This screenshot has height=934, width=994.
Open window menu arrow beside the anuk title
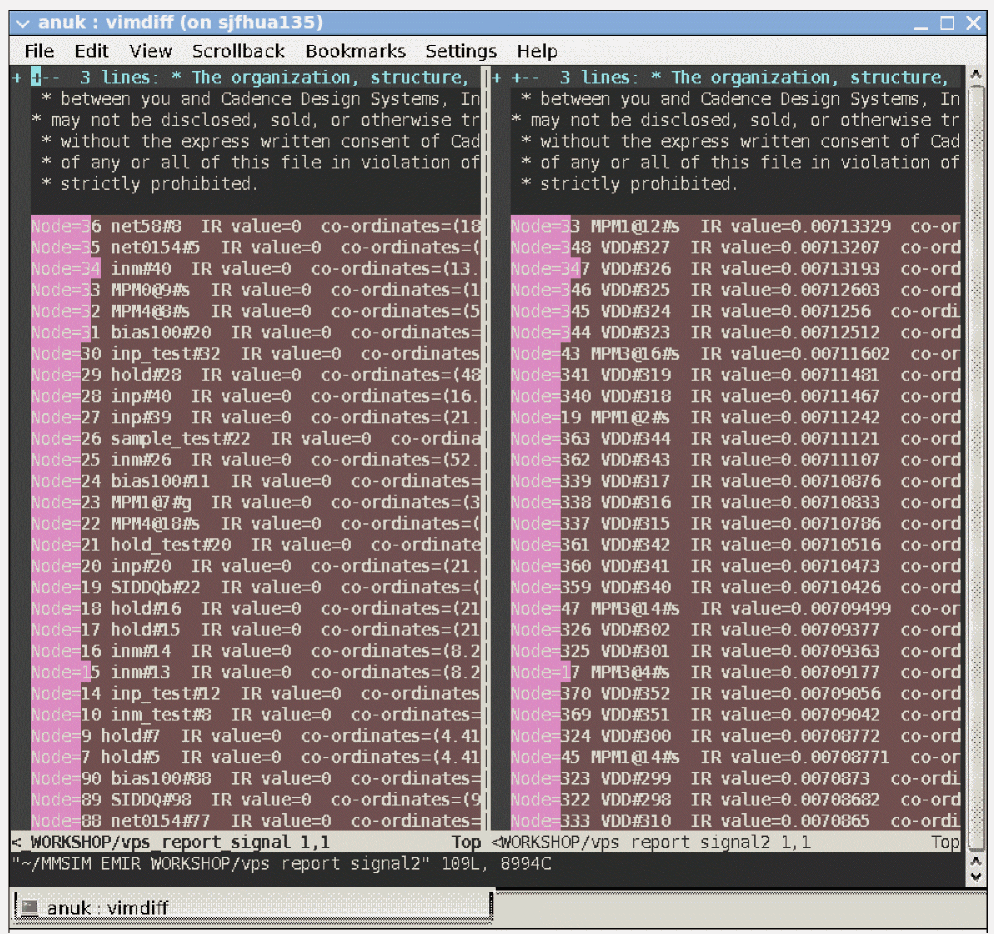[22, 24]
